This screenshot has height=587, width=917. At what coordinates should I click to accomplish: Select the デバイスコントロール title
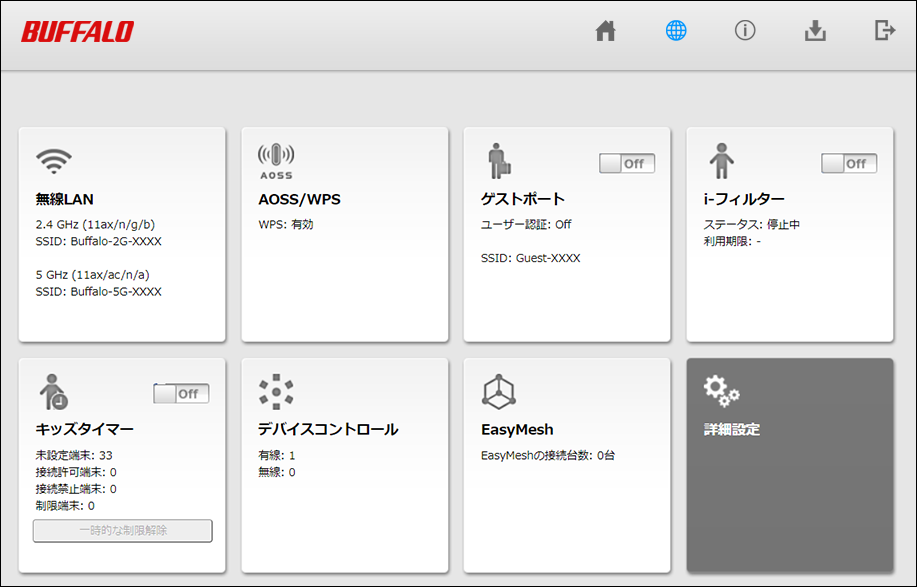pyautogui.click(x=328, y=429)
